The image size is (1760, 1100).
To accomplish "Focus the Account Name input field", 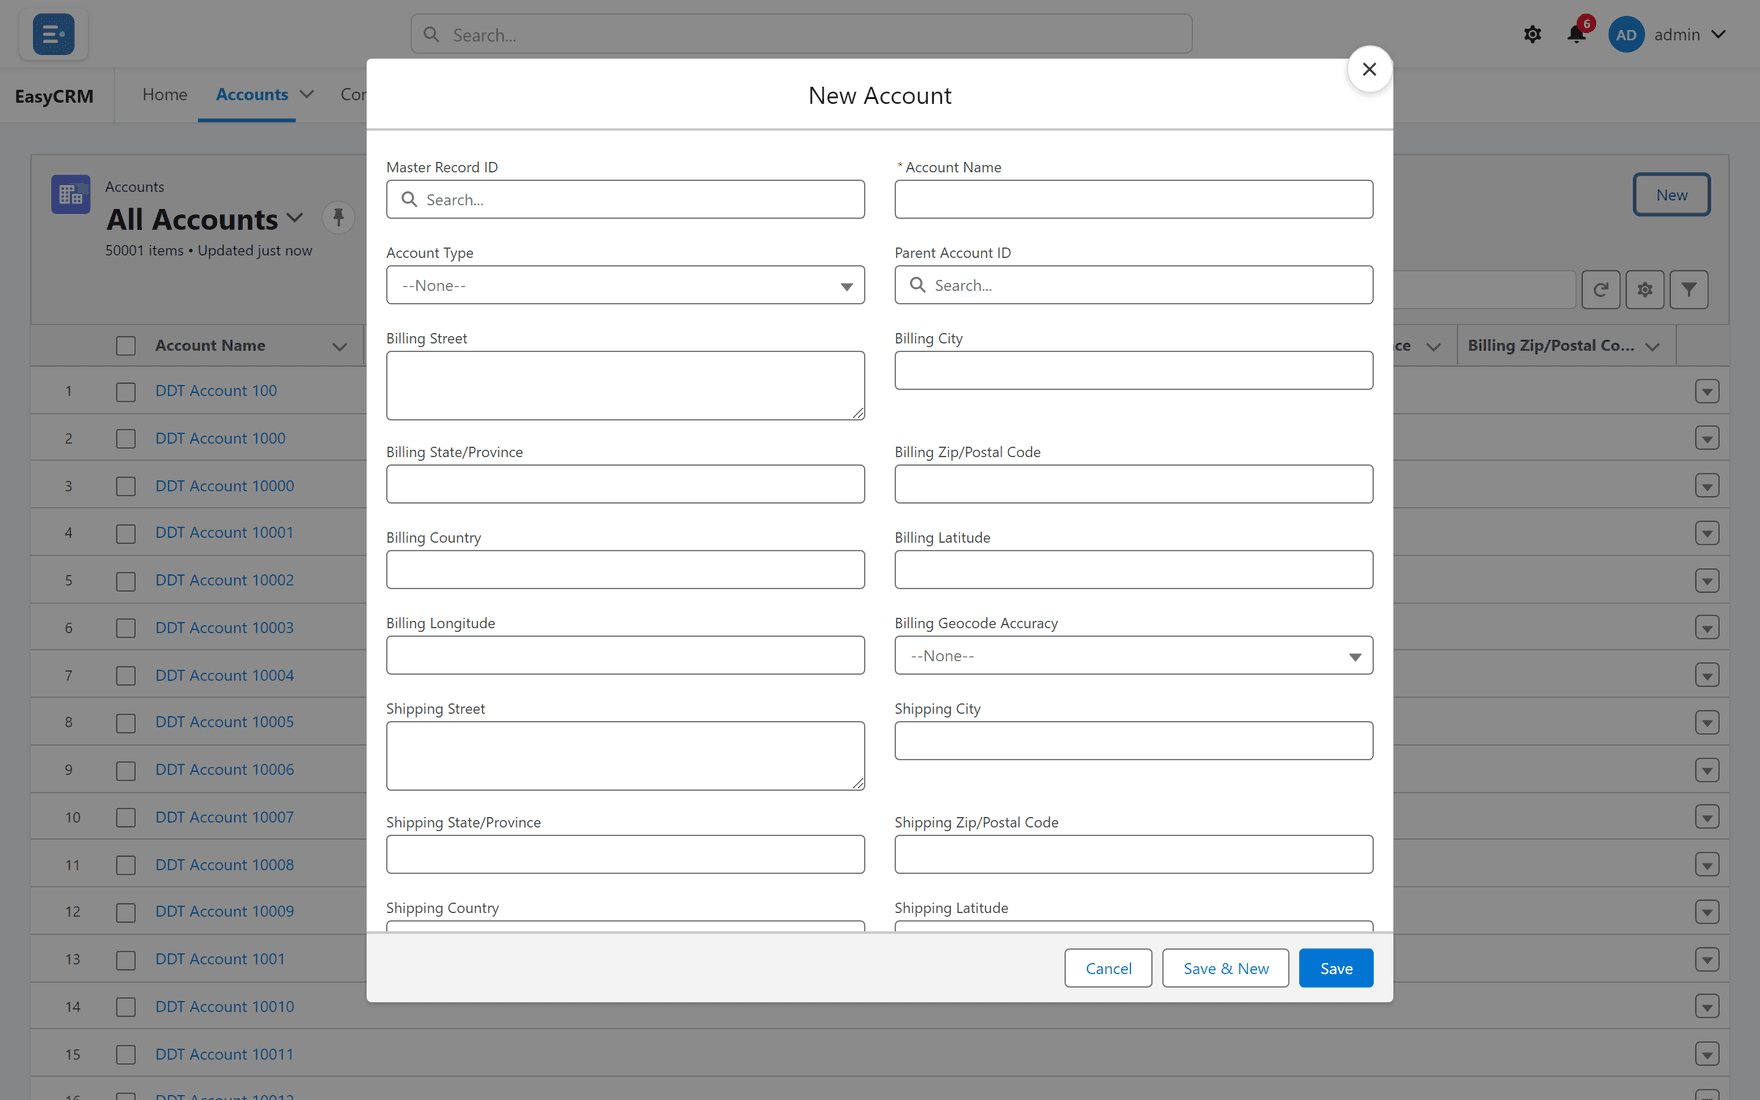I will click(1133, 200).
